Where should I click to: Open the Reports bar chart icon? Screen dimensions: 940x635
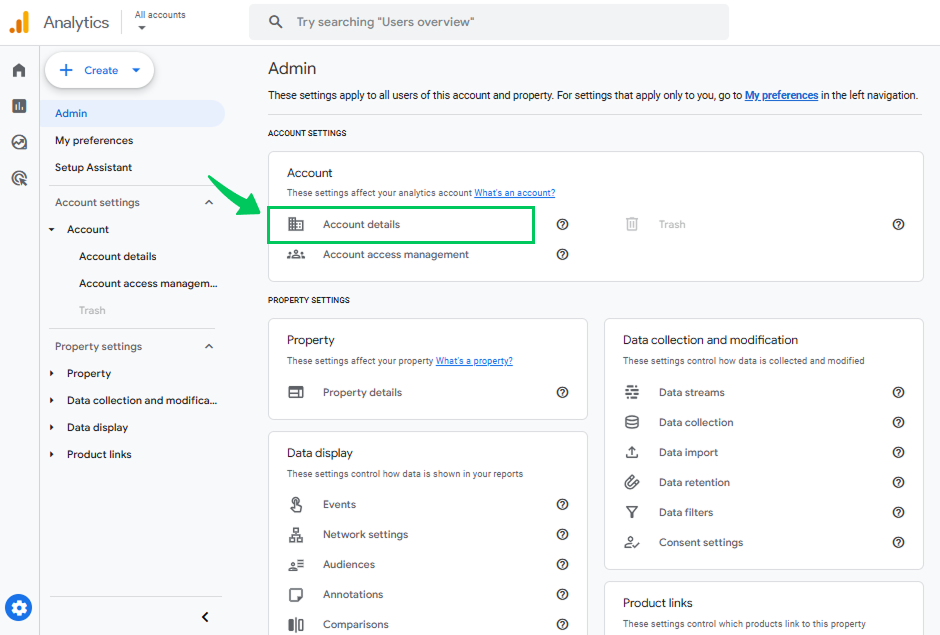(19, 106)
